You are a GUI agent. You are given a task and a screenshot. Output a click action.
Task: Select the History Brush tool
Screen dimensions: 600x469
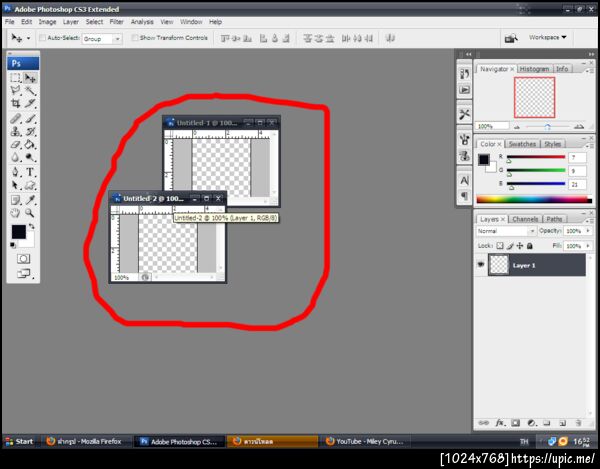[30, 132]
